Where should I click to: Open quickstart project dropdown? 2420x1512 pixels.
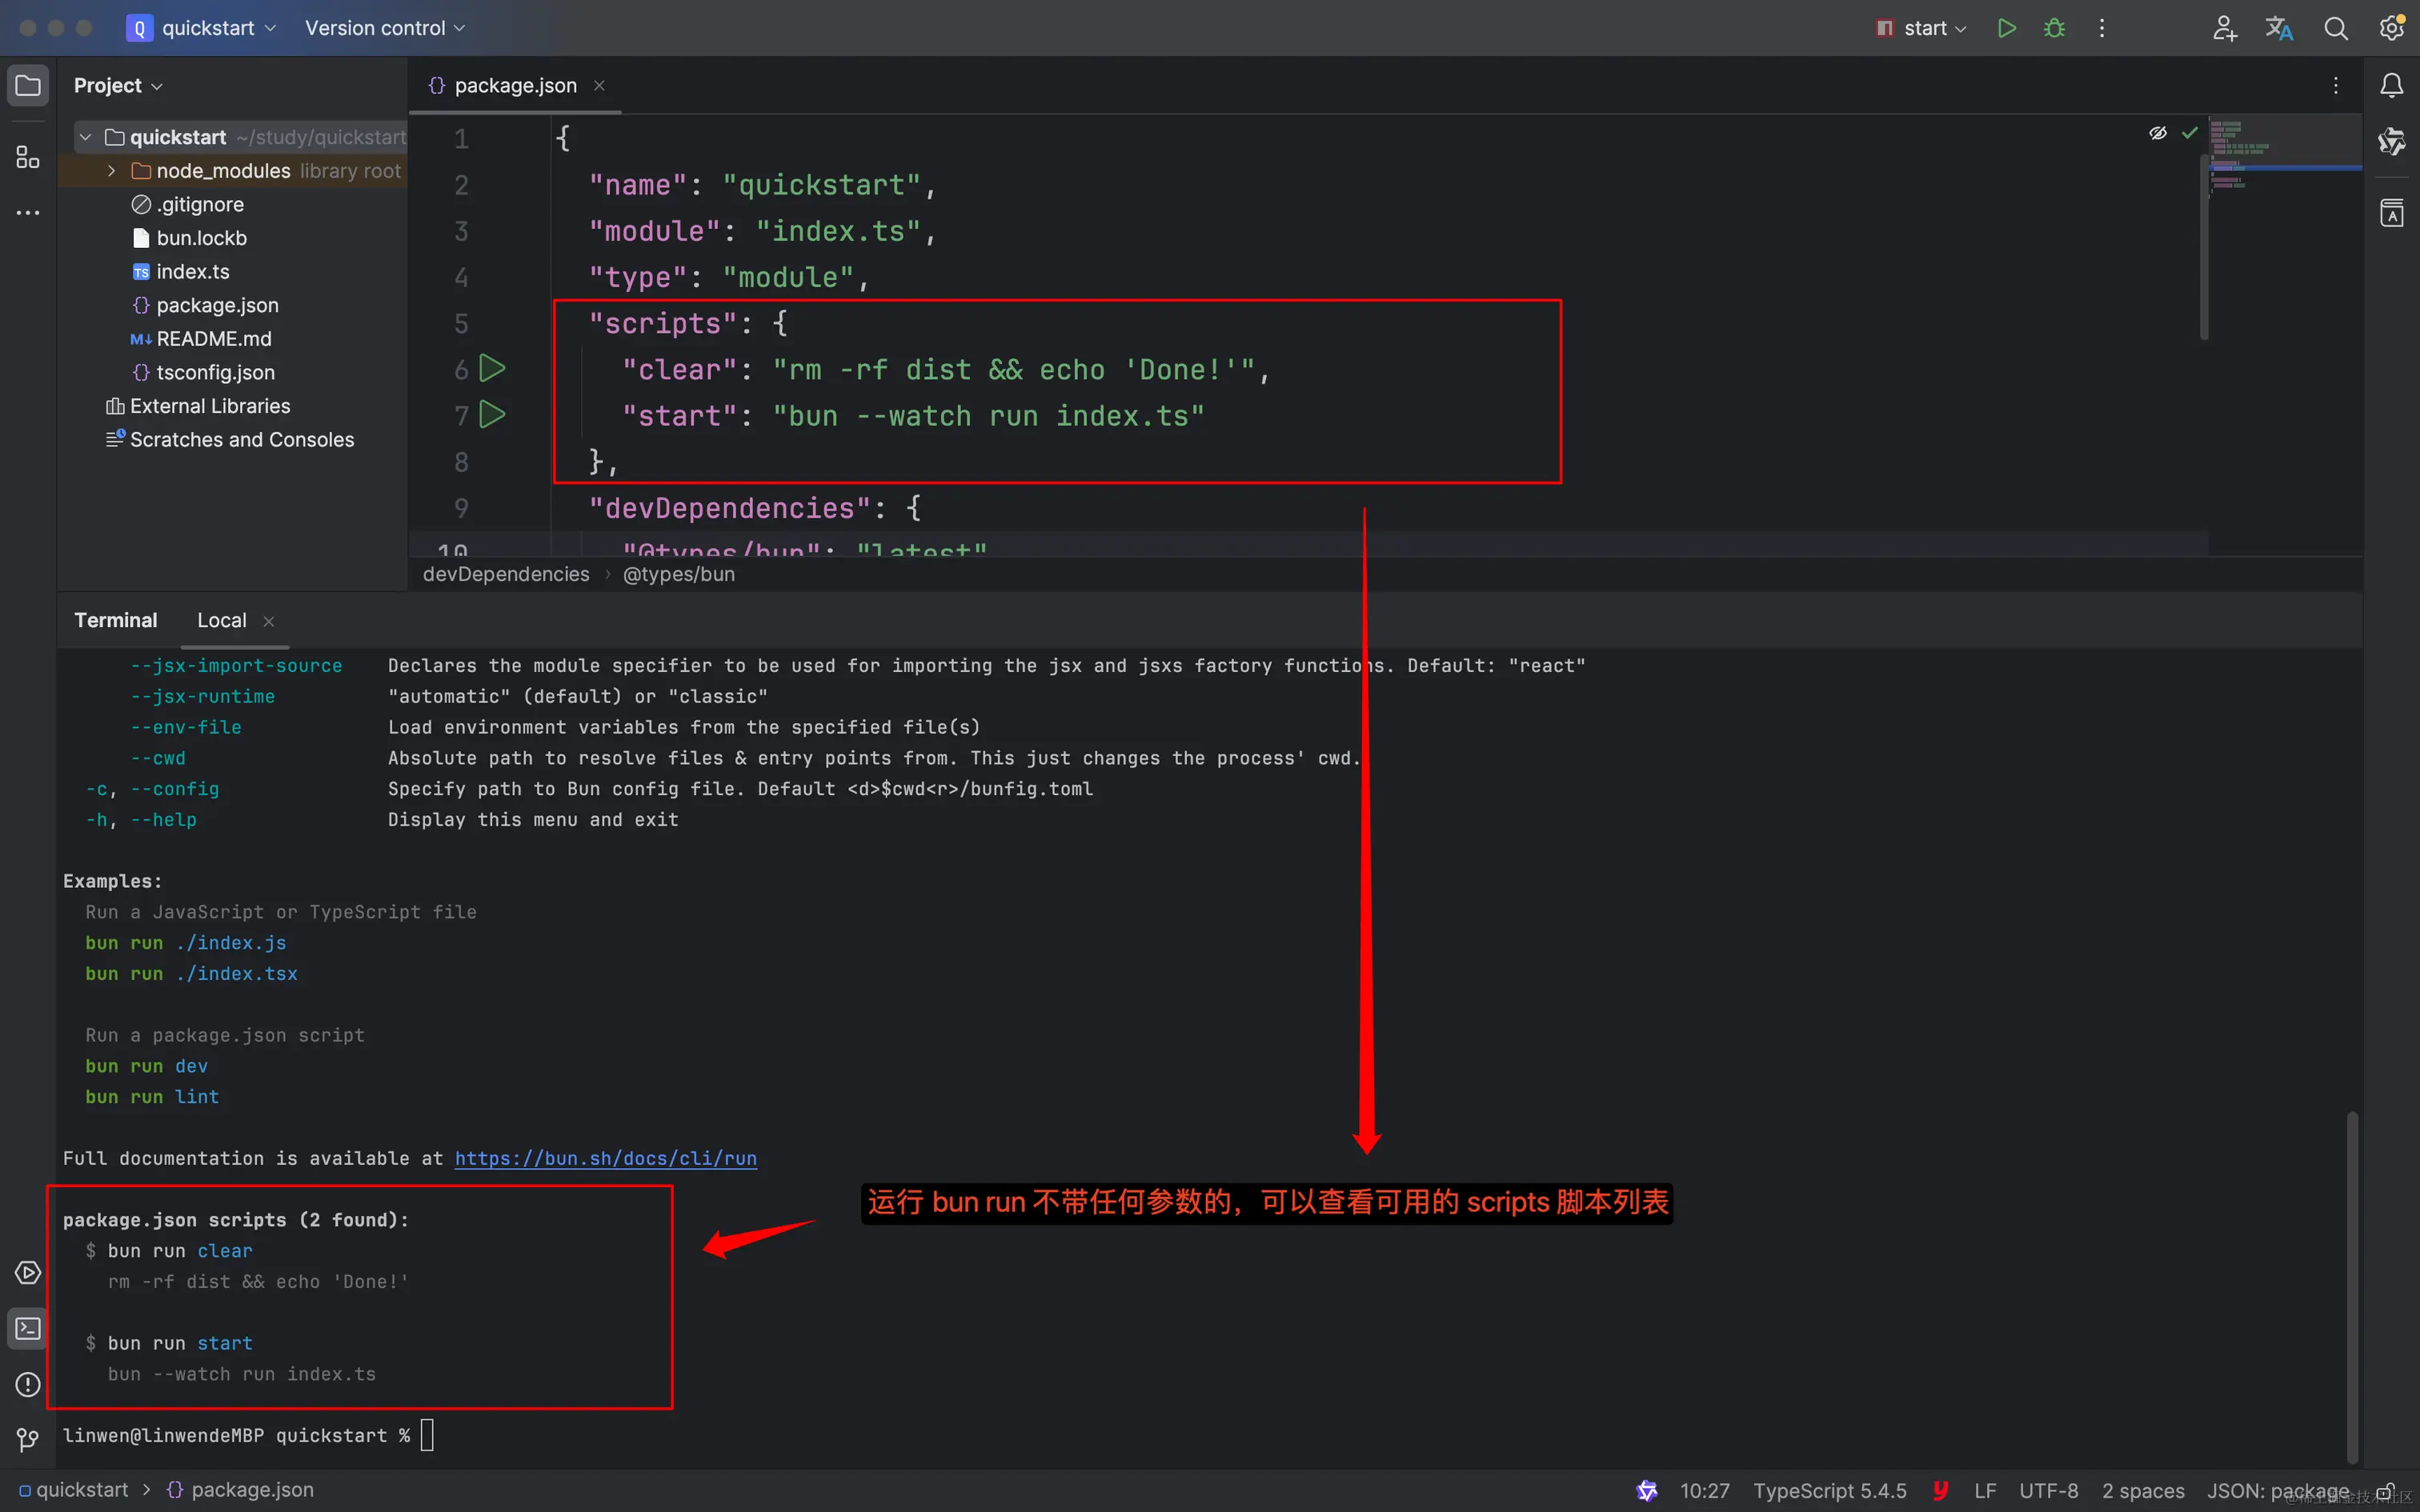click(201, 28)
